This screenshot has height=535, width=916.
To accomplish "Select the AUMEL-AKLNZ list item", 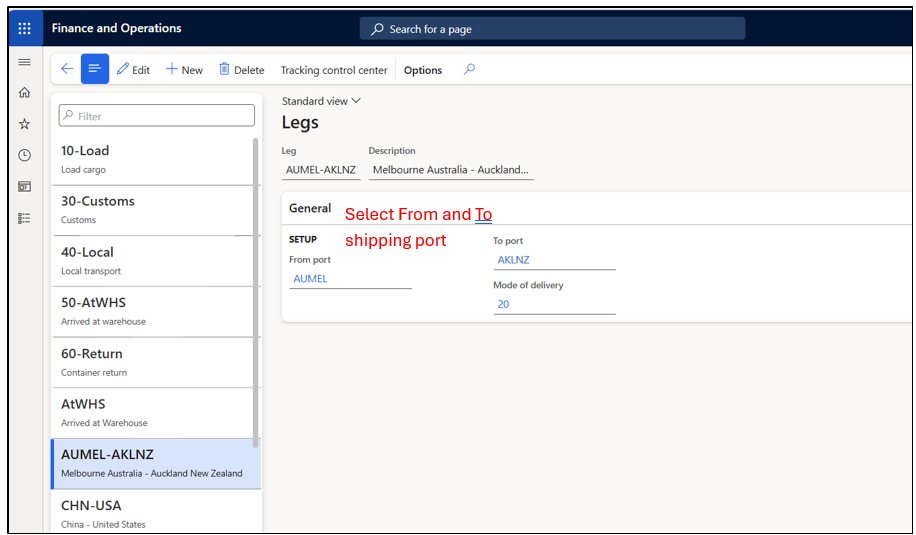I will 155,464.
